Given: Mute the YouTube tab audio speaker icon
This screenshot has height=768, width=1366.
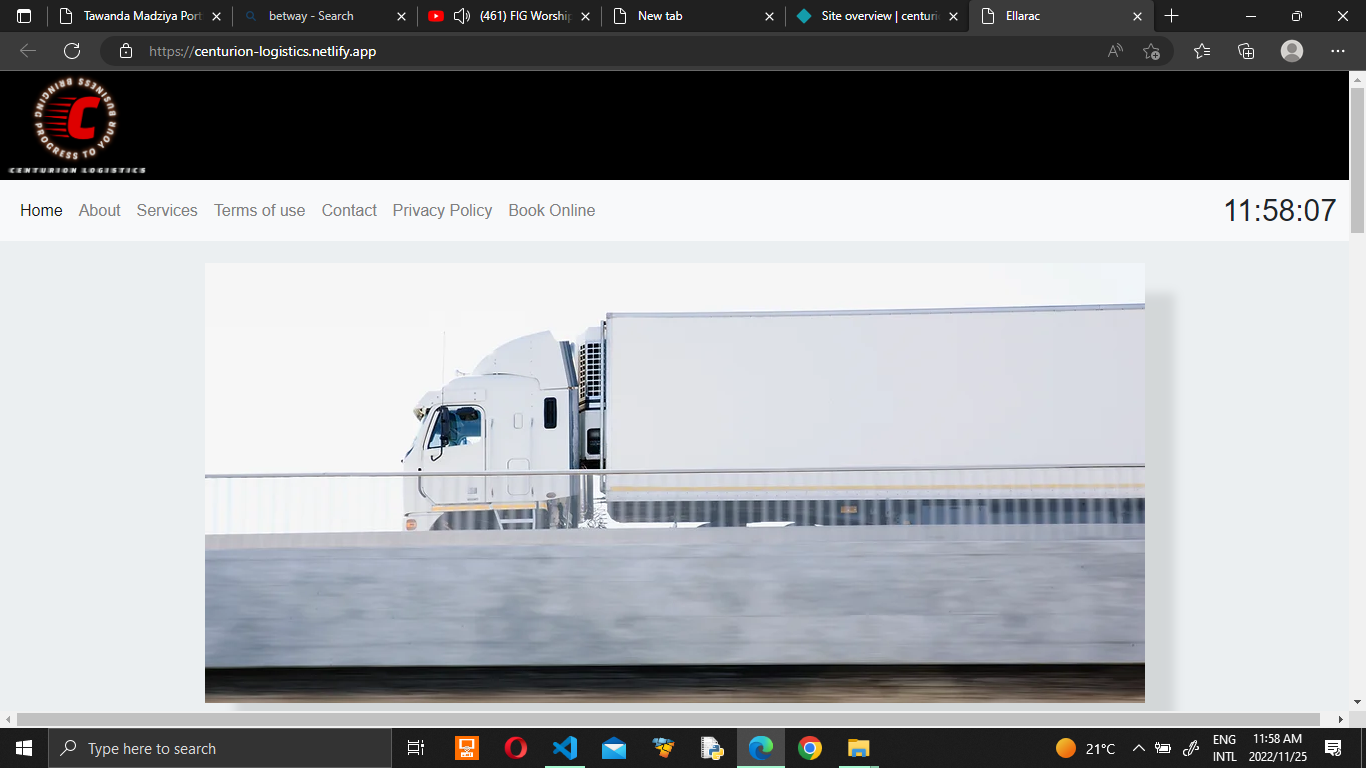Looking at the screenshot, I should click(462, 16).
